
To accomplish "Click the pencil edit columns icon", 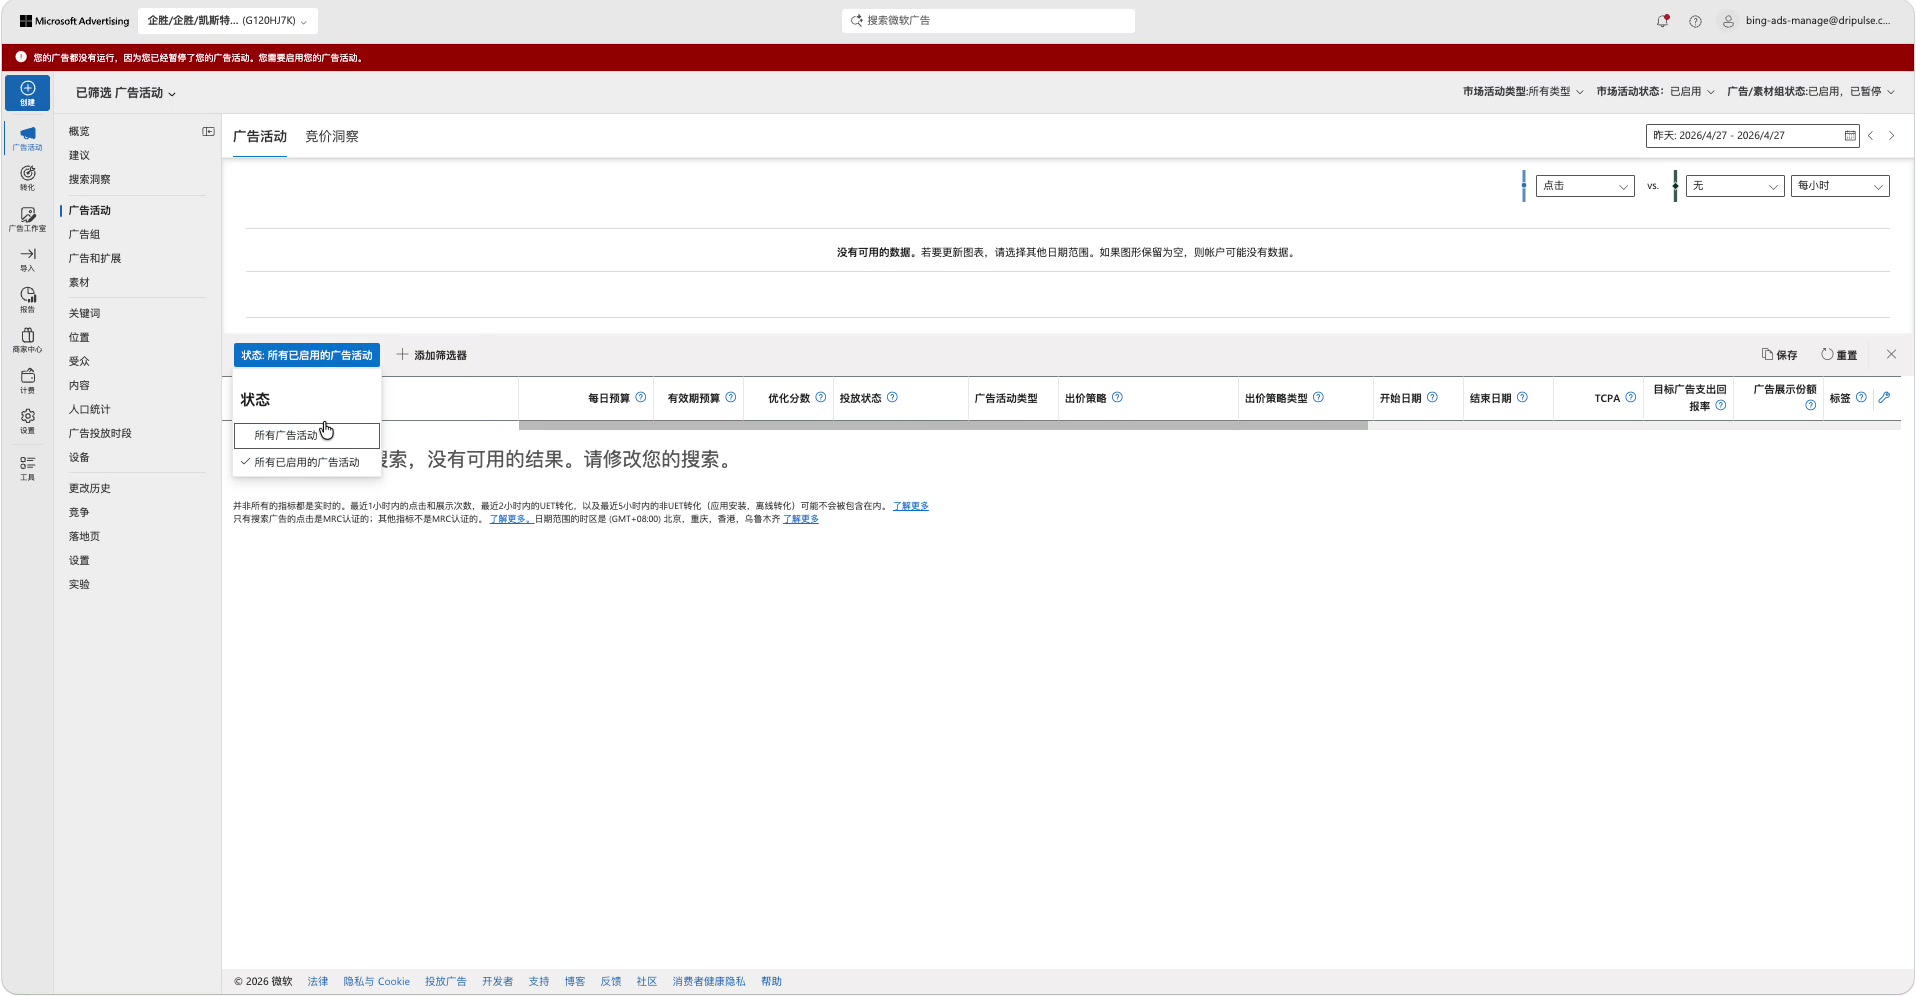I will tap(1884, 397).
